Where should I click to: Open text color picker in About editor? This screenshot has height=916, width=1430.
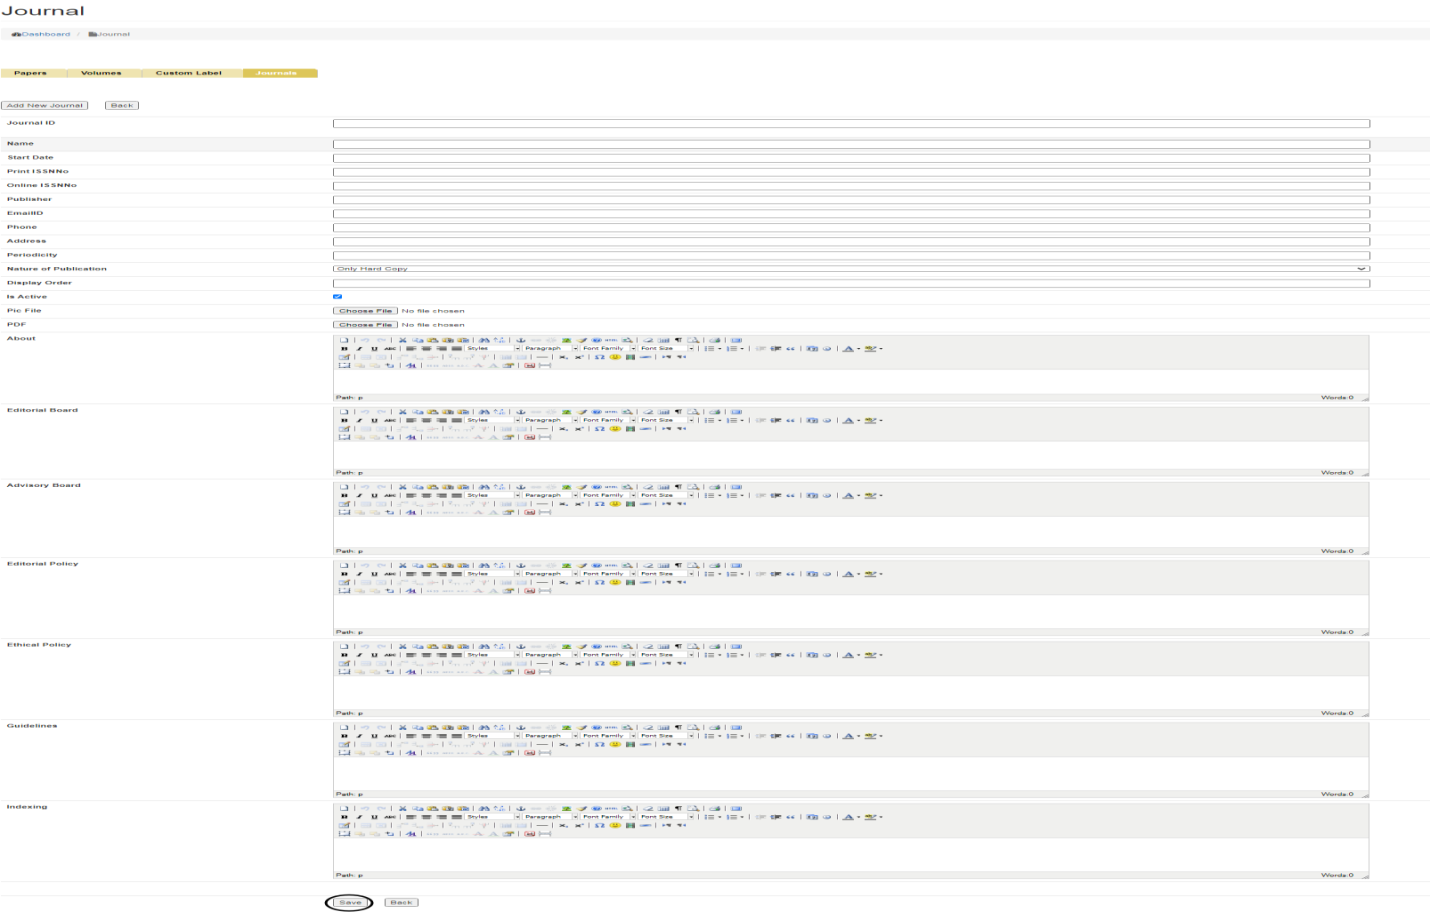coord(848,349)
